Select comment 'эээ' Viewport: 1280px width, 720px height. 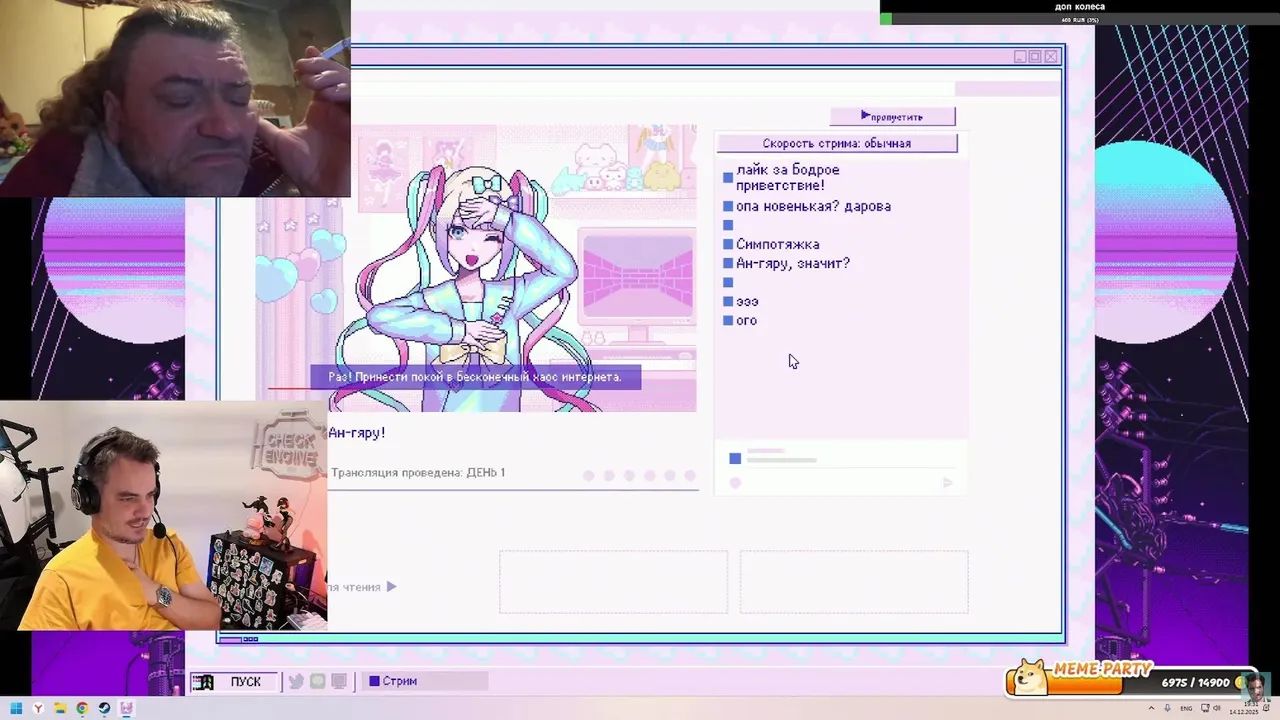pos(747,301)
